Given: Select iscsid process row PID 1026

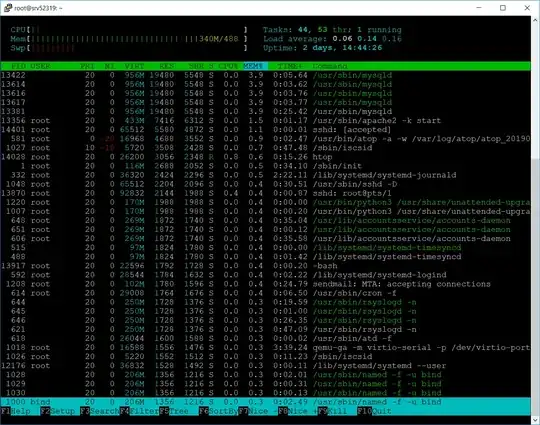Looking at the screenshot, I should [265, 356].
